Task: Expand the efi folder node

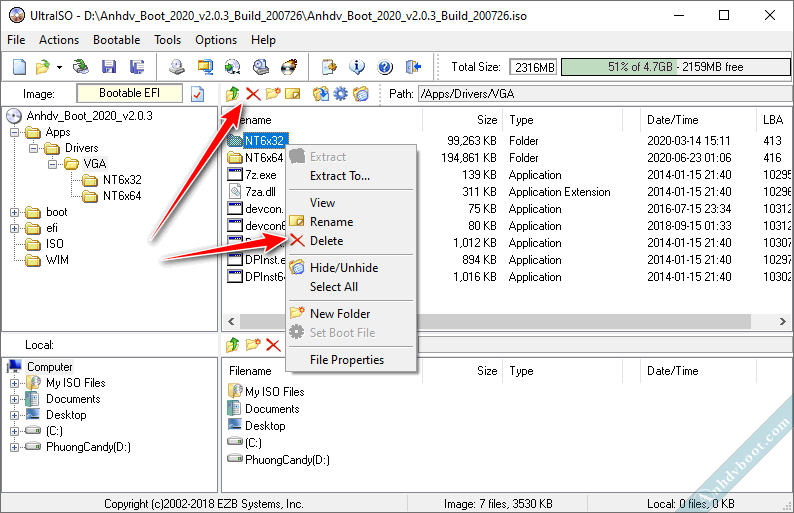Action: [x=15, y=228]
